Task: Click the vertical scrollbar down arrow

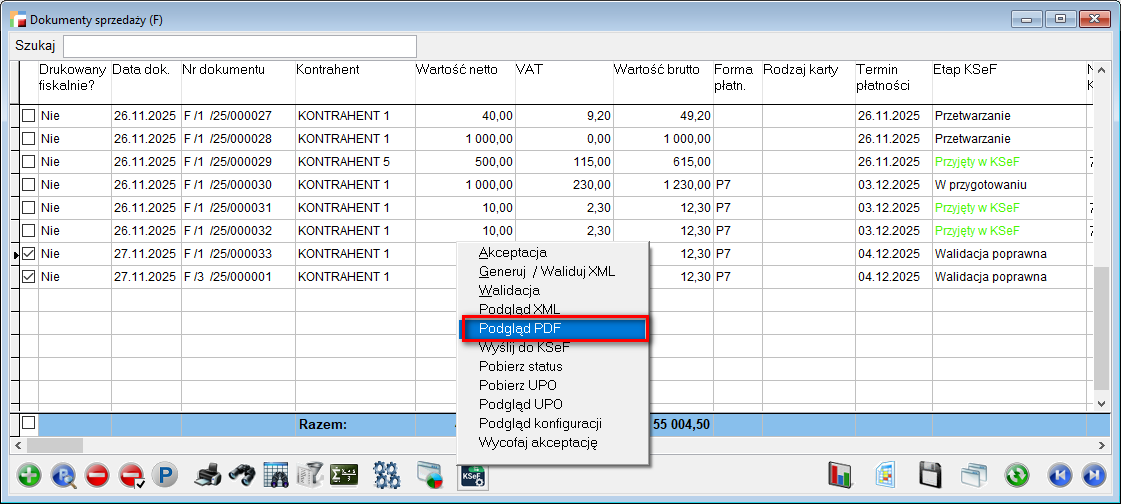Action: (x=1103, y=403)
